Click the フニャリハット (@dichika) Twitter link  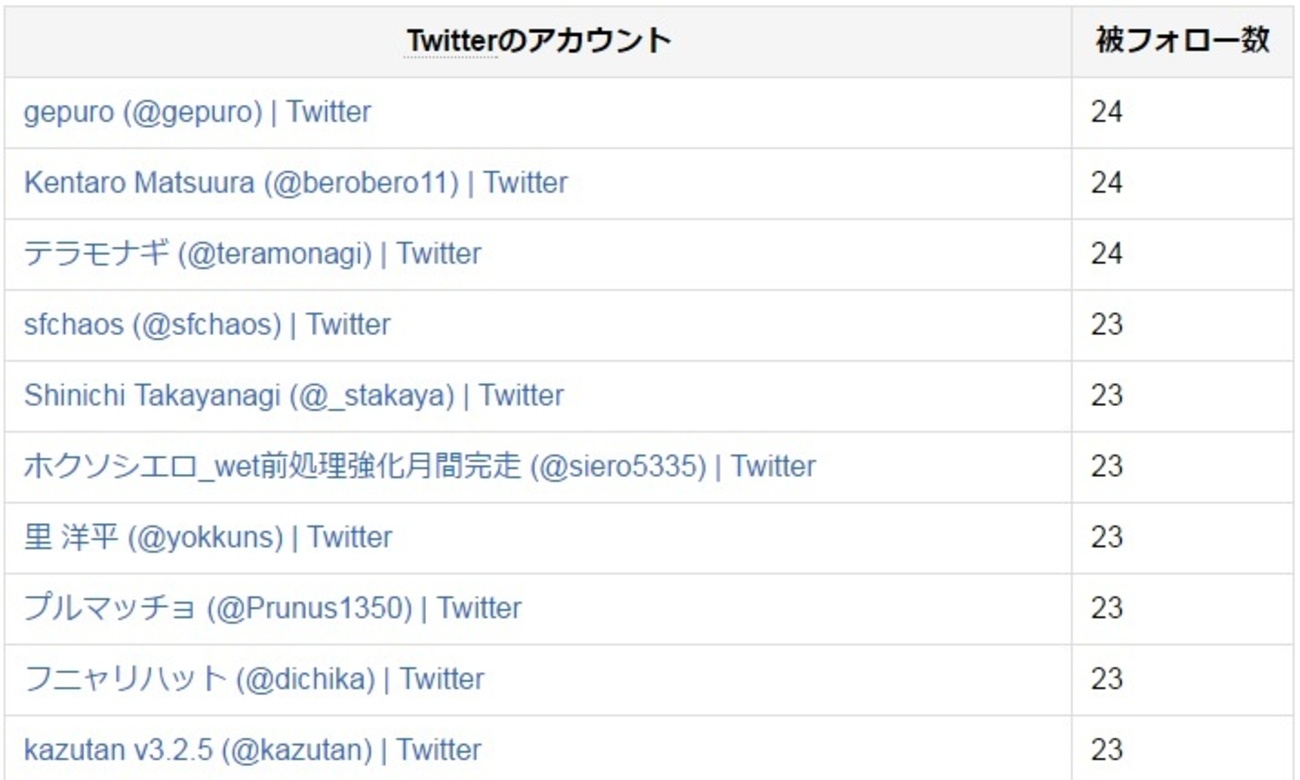click(x=254, y=680)
